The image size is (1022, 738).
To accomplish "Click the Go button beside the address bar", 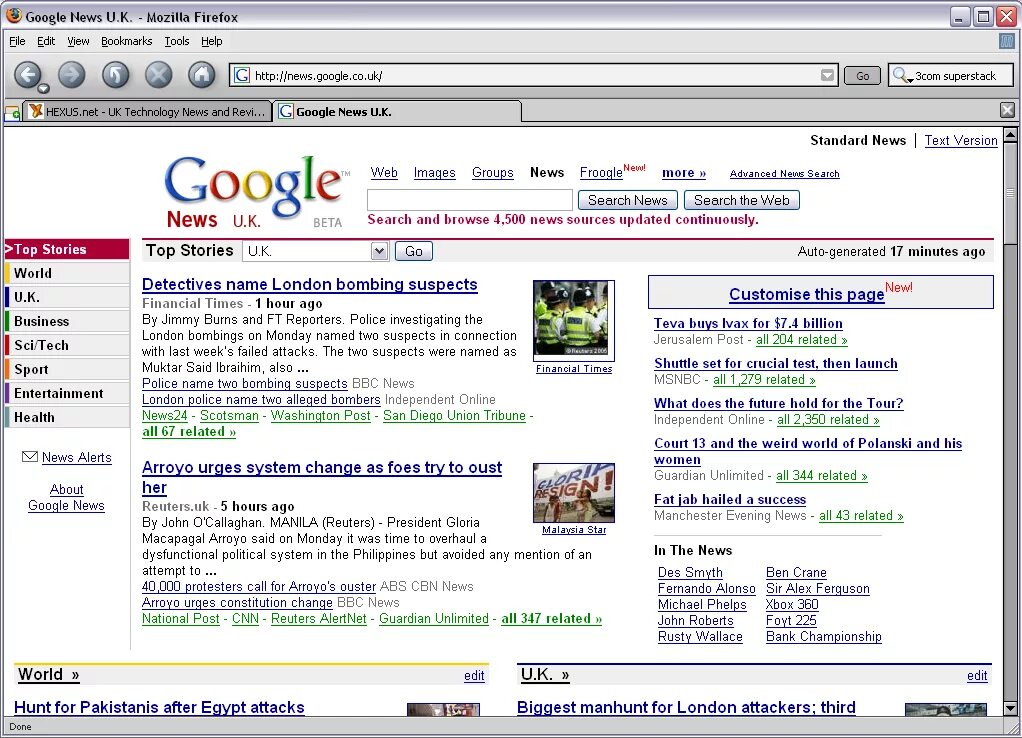I will pyautogui.click(x=862, y=76).
